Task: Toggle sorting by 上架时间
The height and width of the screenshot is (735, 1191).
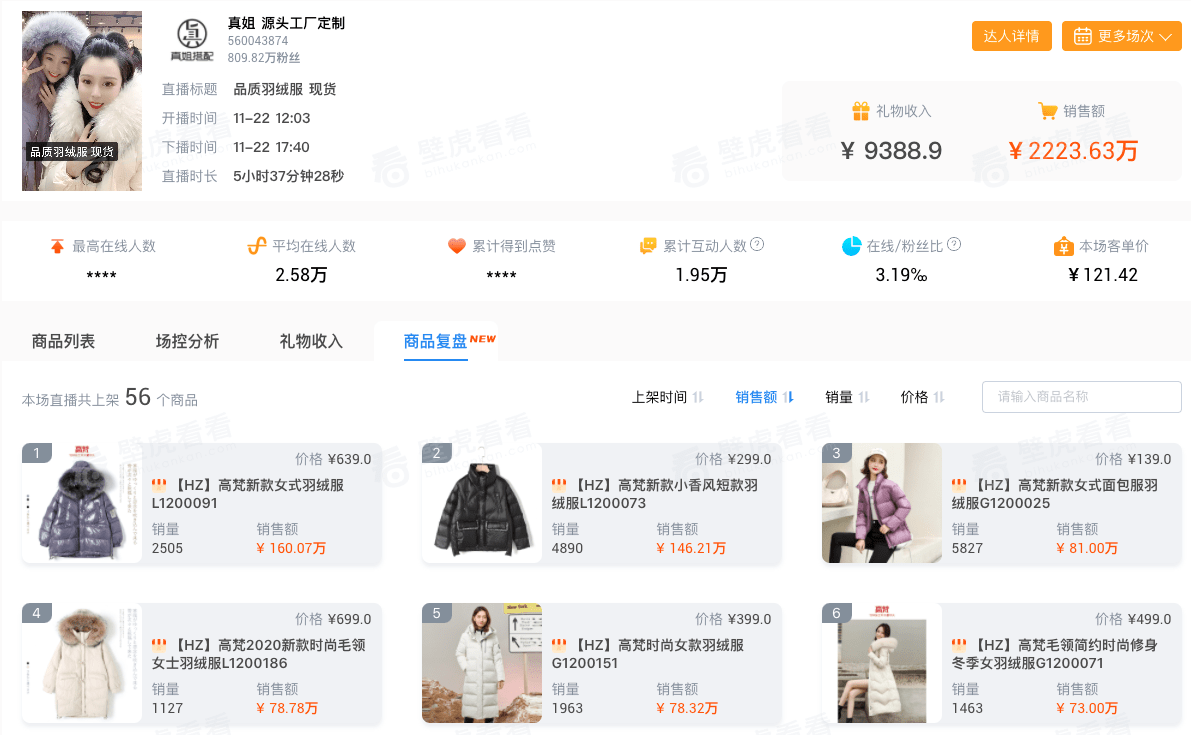Action: (668, 397)
